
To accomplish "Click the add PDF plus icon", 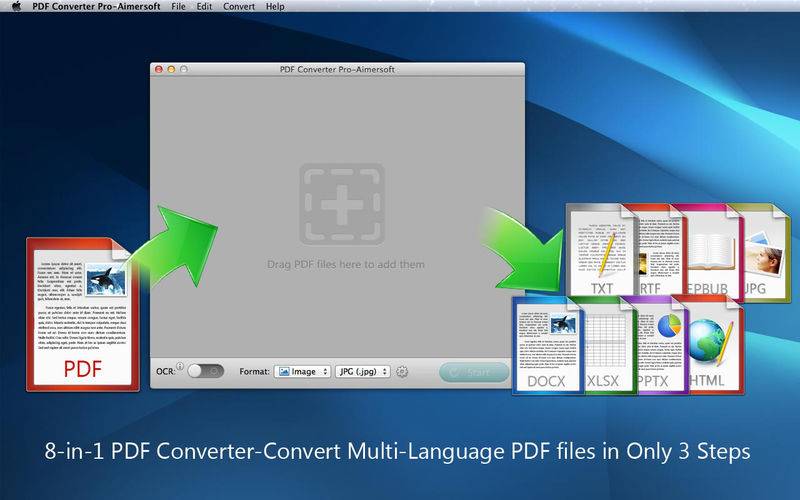I will (x=342, y=204).
